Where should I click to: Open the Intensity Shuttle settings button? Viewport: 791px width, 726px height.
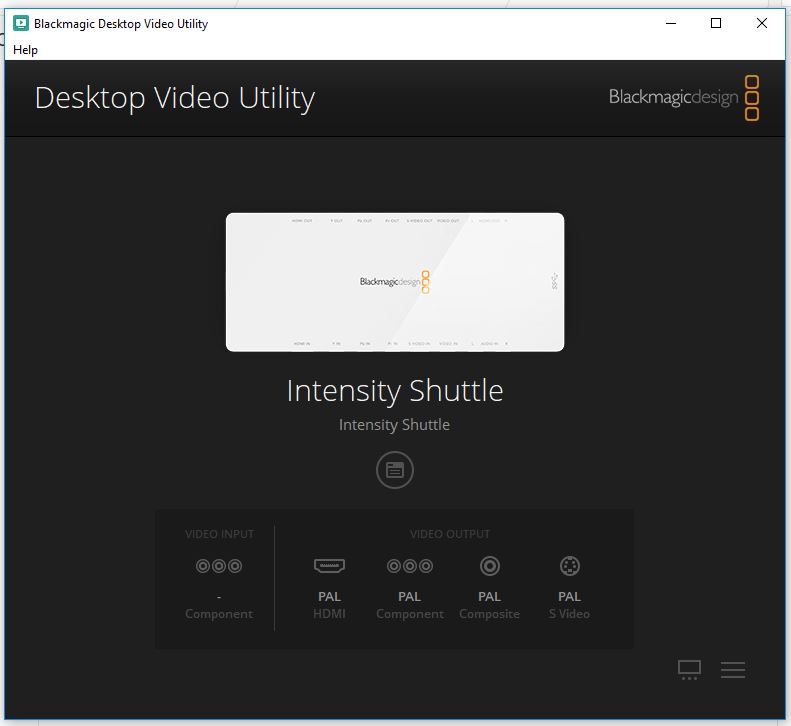coord(395,470)
